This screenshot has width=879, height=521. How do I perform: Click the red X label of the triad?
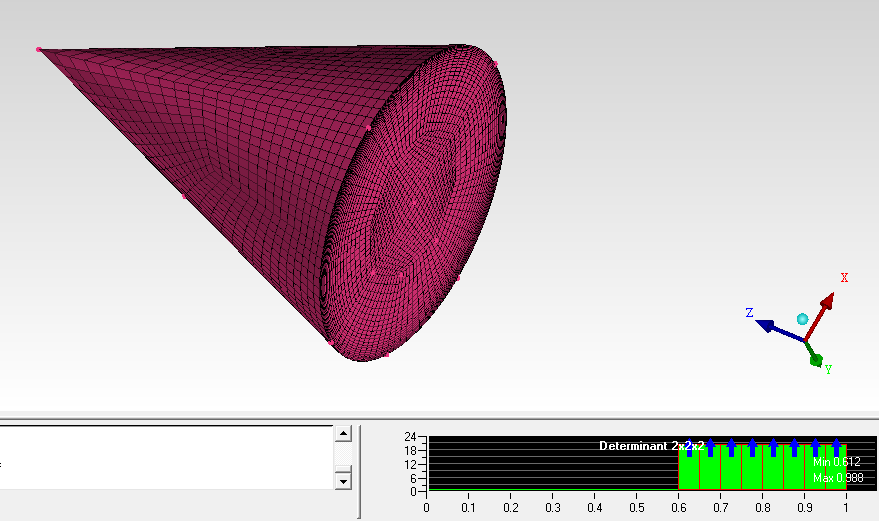844,278
